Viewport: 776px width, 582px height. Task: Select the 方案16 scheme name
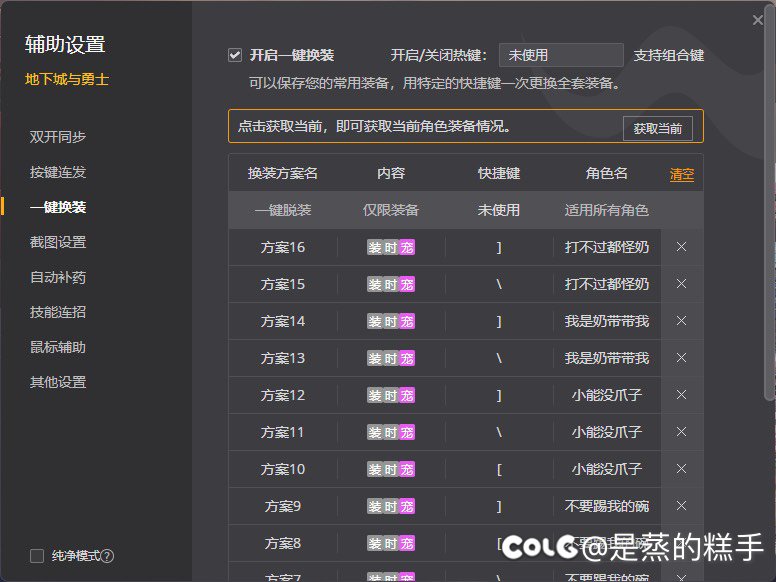click(283, 247)
